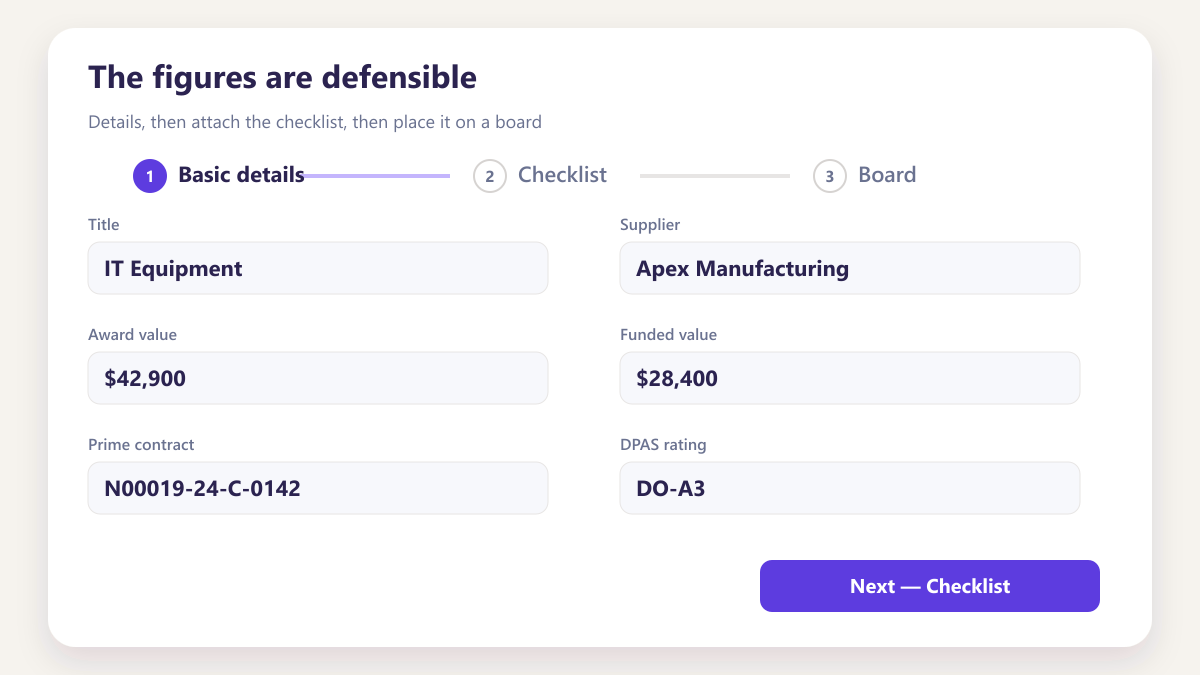Edit the Title field
1200x675 pixels.
pyautogui.click(x=318, y=268)
